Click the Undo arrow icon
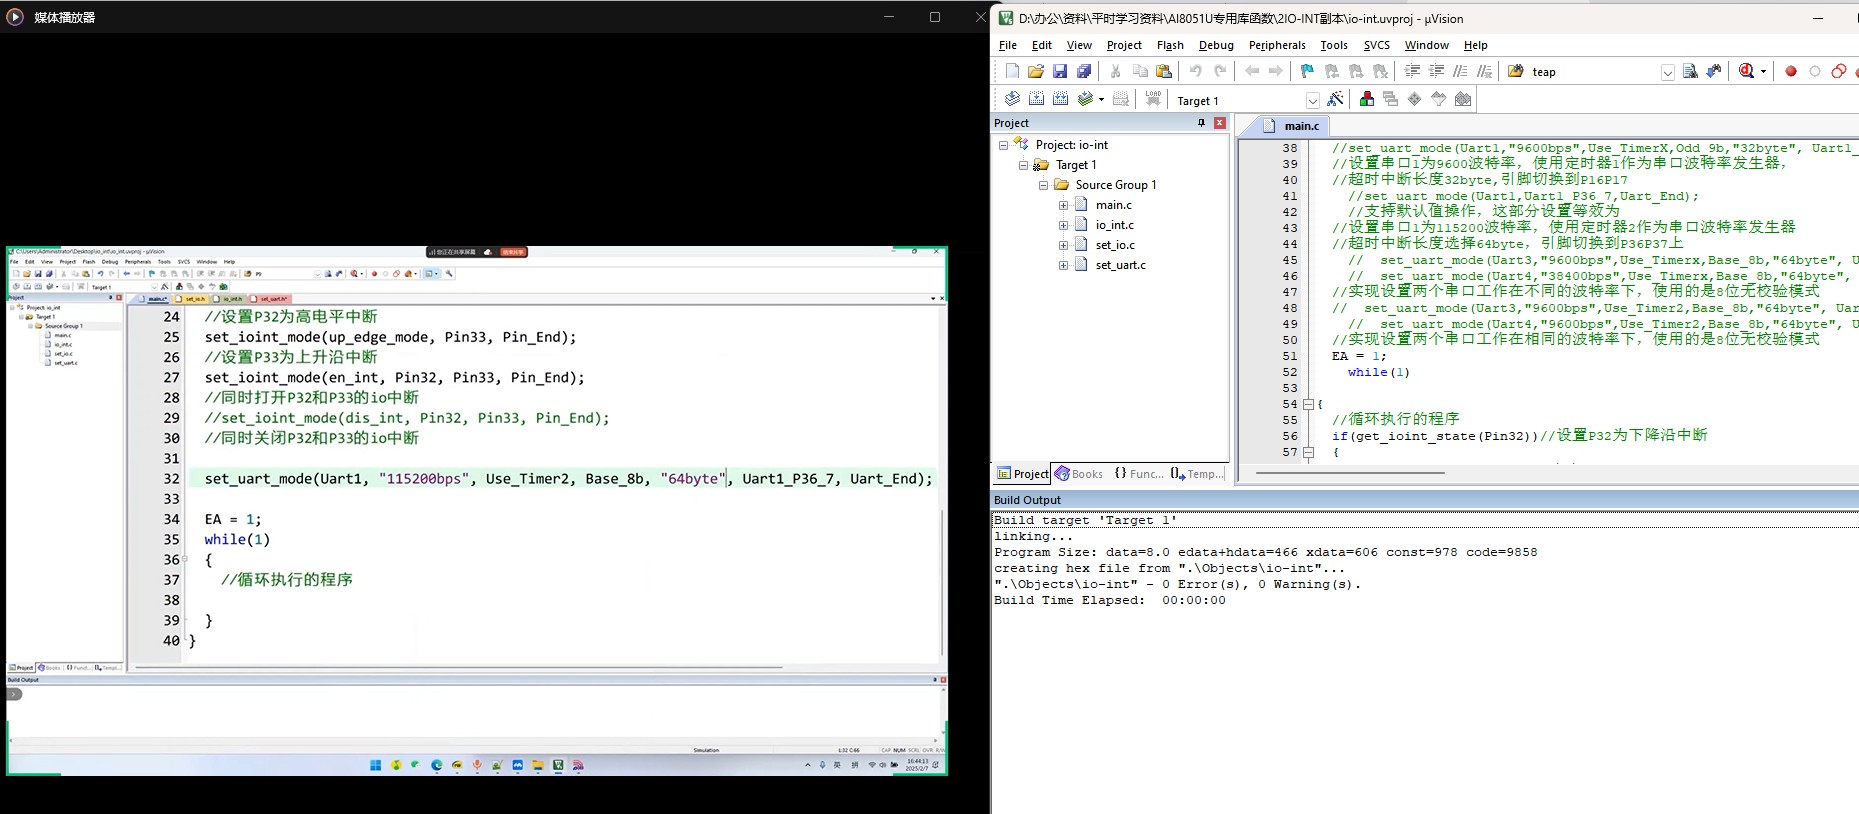The height and width of the screenshot is (814, 1859). (x=1195, y=71)
